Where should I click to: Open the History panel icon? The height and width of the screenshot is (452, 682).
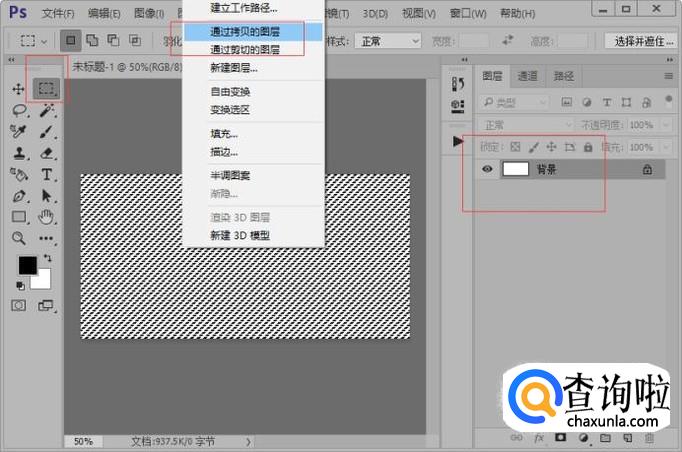pos(458,84)
